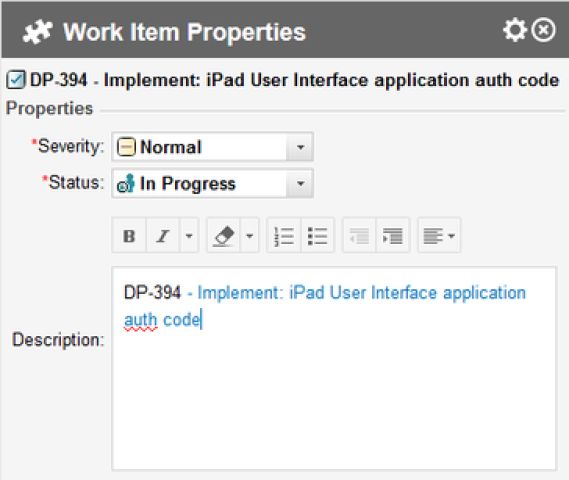The image size is (569, 480).
Task: Decrease the indent of the paragraph
Action: (x=360, y=236)
